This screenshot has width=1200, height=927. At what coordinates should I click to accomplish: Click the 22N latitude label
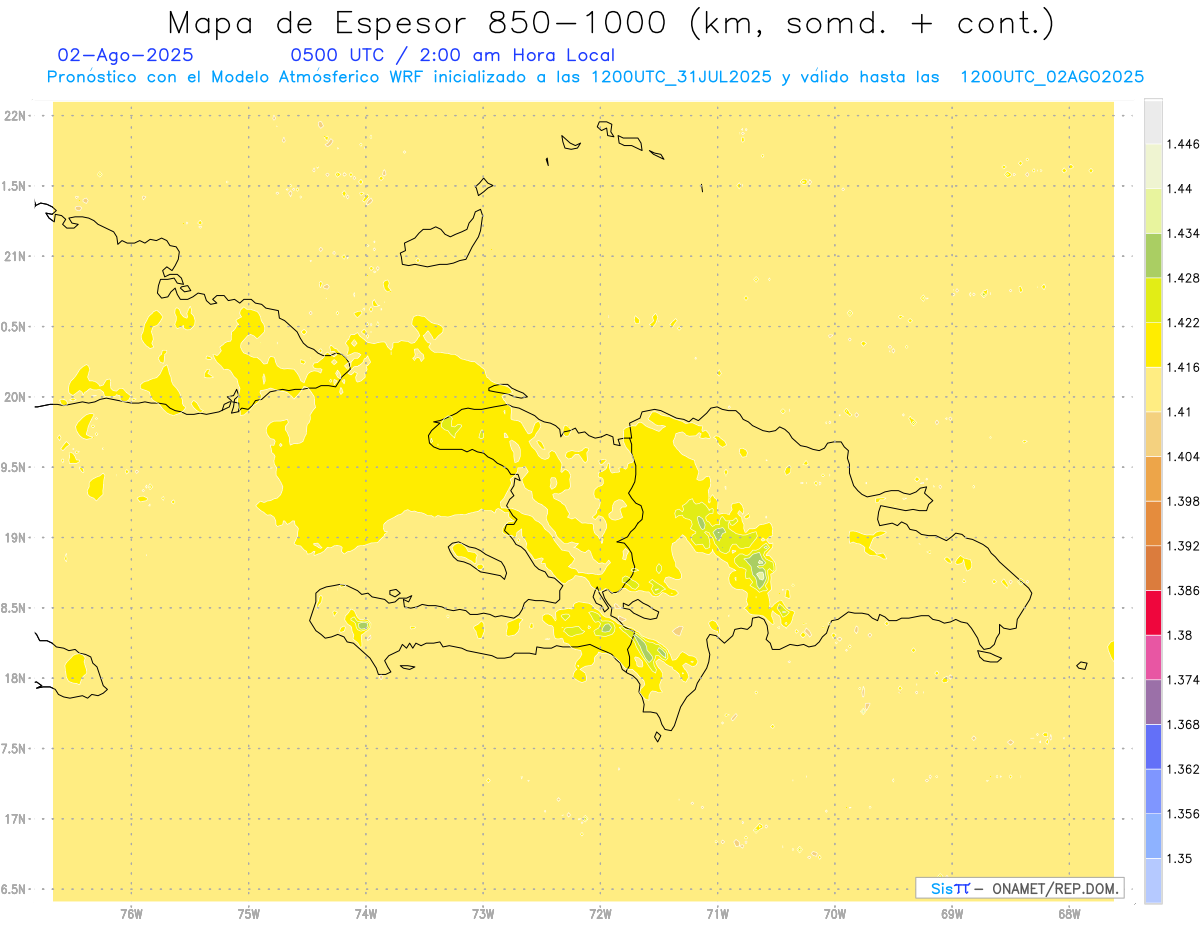click(16, 116)
